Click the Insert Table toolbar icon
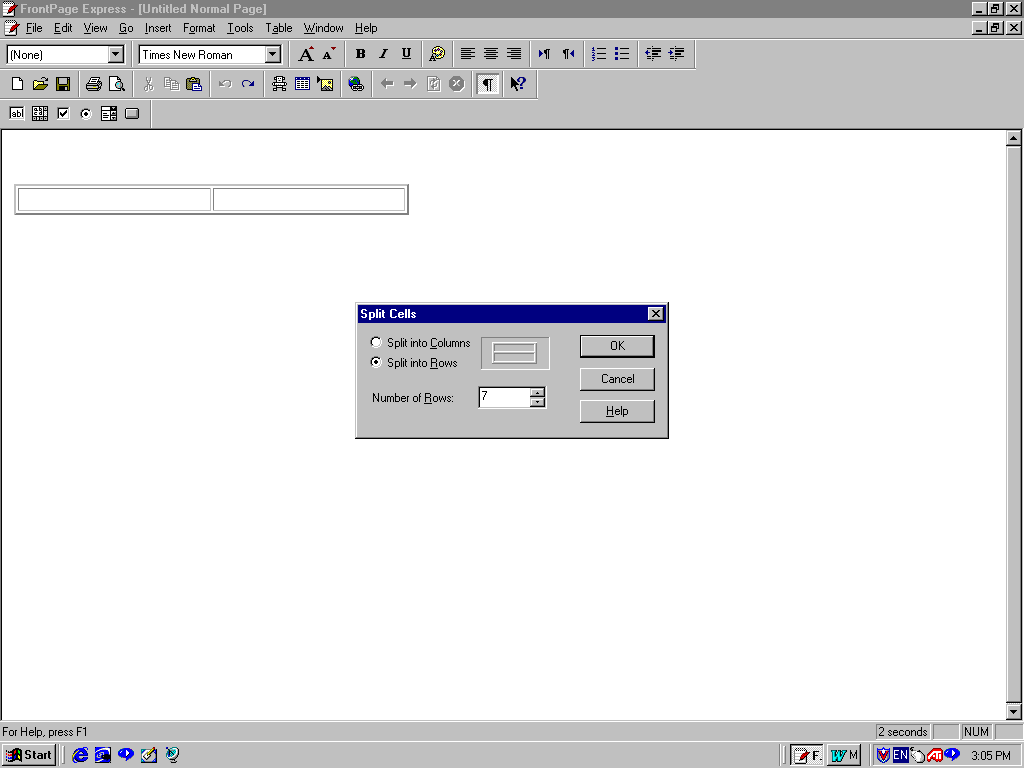The width and height of the screenshot is (1024, 768). [302, 84]
